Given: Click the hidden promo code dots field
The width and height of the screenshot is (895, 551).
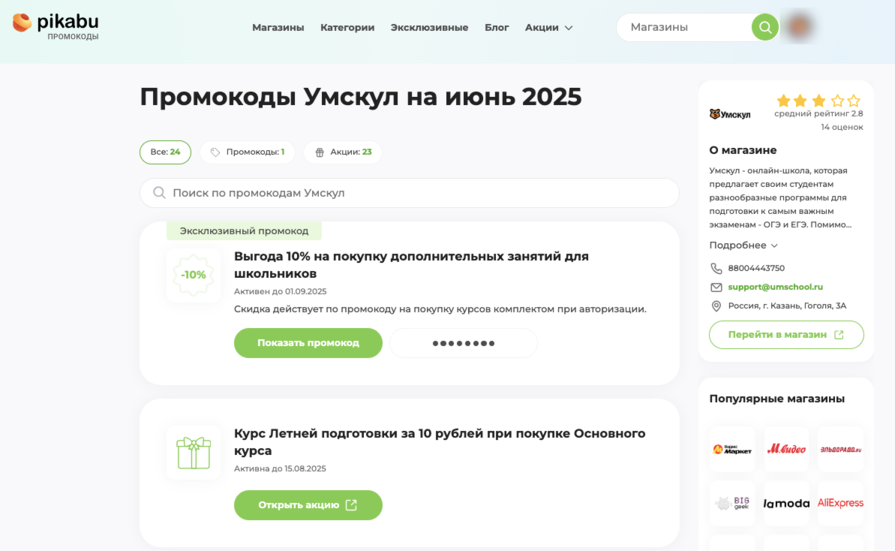Looking at the screenshot, I should click(463, 343).
